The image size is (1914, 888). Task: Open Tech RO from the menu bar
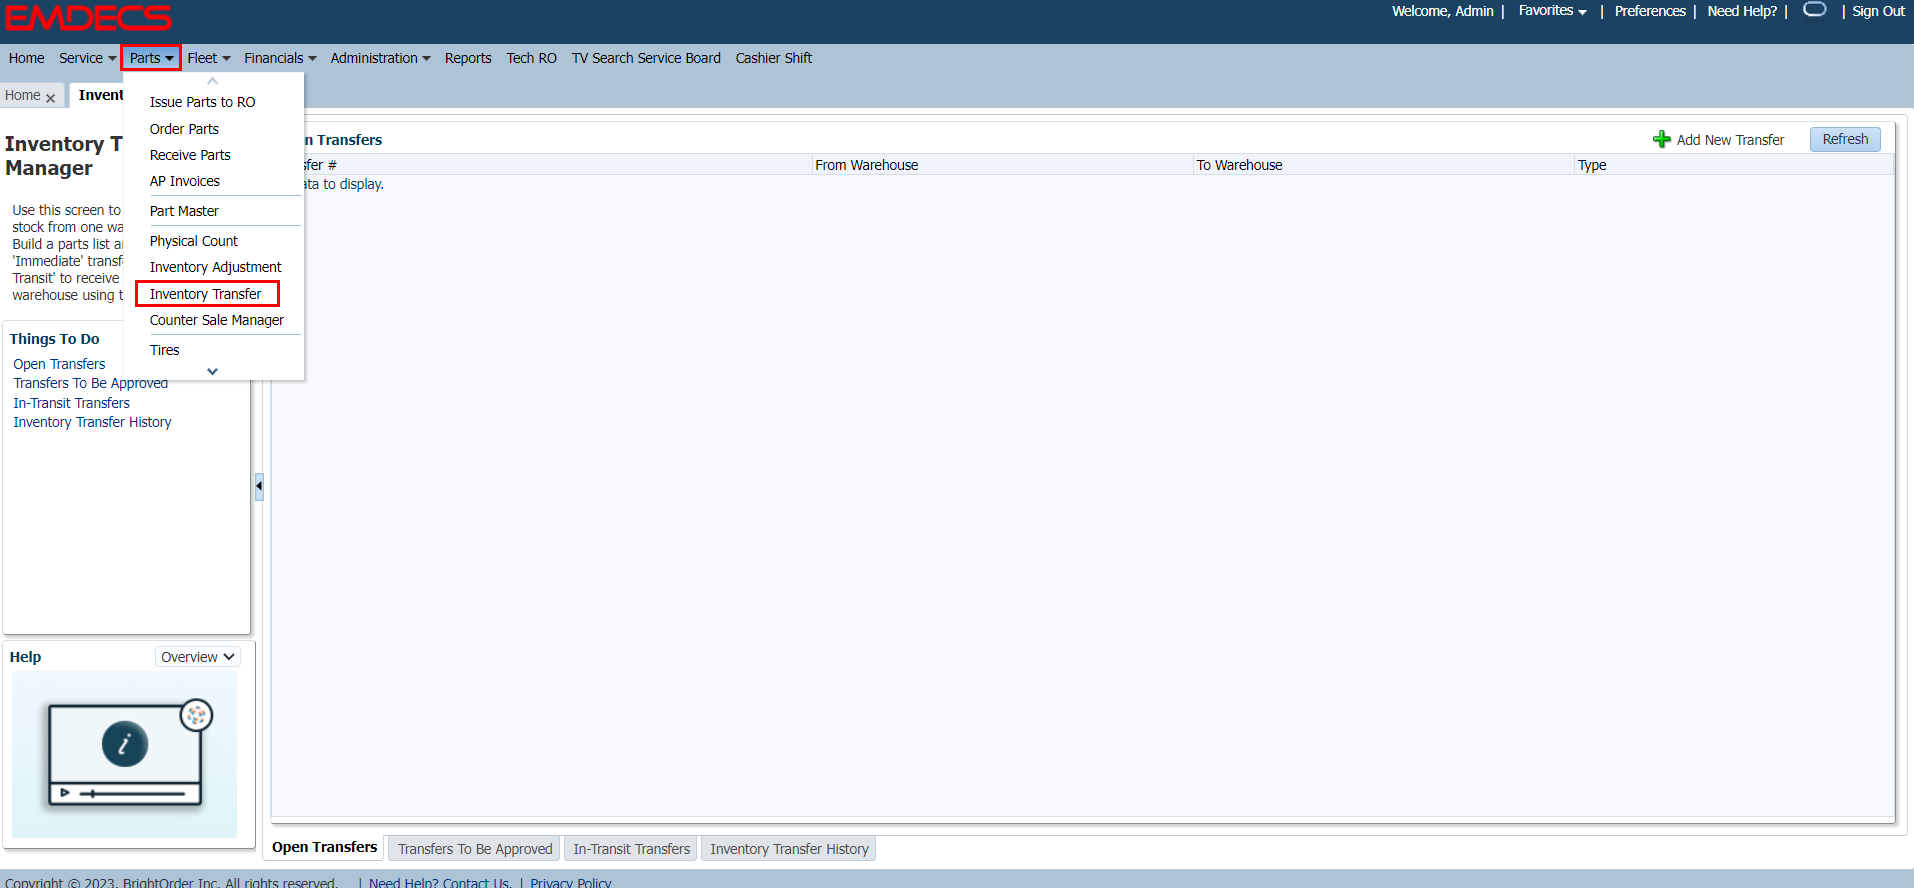(531, 58)
